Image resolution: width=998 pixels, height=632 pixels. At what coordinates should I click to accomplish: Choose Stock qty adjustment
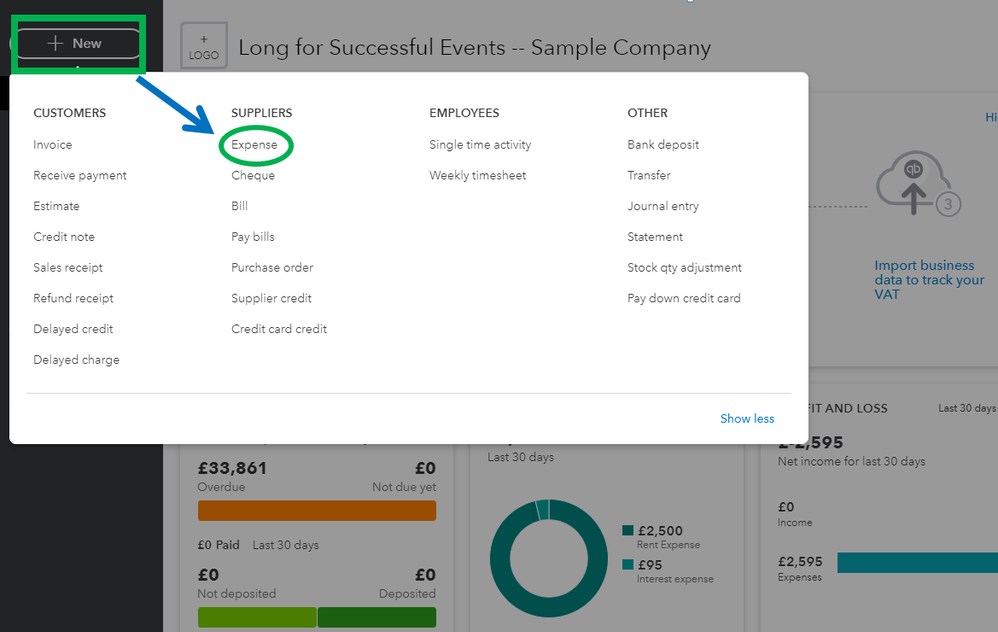tap(684, 268)
